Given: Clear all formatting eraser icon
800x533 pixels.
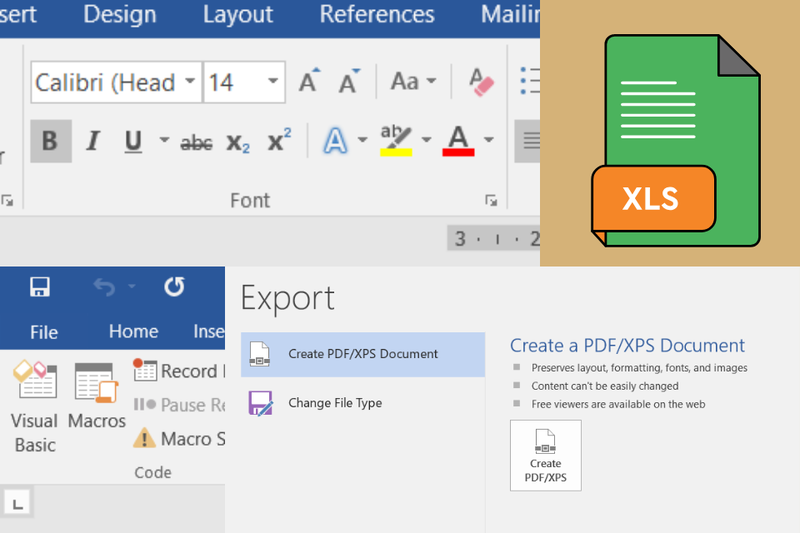Looking at the screenshot, I should click(481, 82).
